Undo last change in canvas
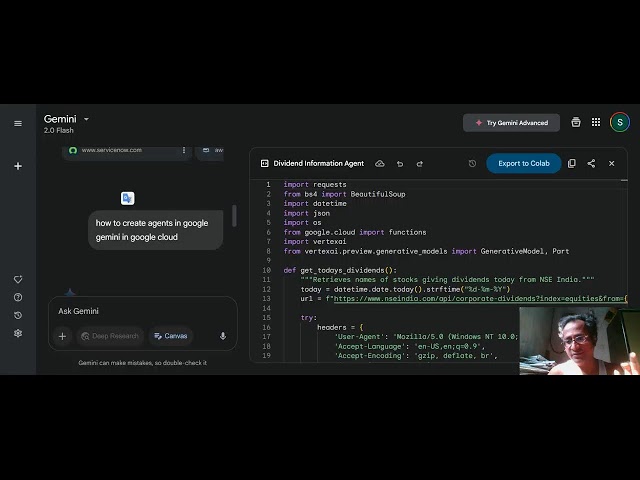 point(400,164)
